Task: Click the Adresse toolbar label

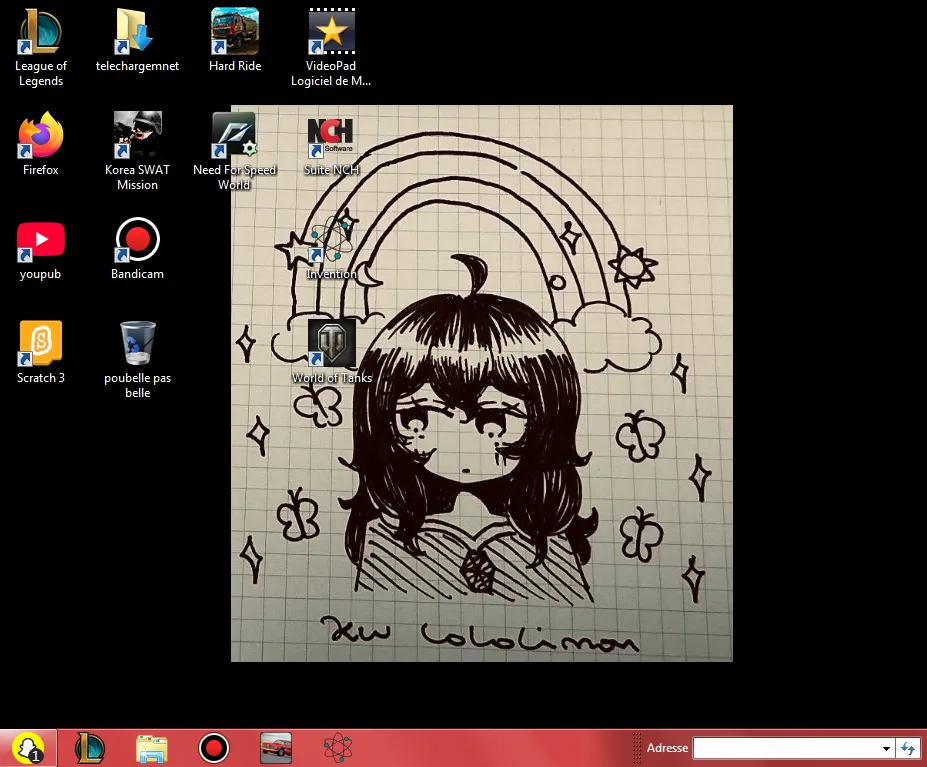Action: 667,748
